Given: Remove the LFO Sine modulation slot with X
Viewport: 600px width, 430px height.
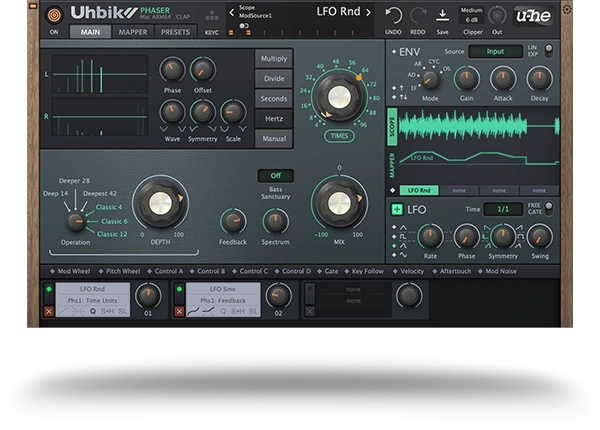Looking at the screenshot, I should click(x=178, y=311).
